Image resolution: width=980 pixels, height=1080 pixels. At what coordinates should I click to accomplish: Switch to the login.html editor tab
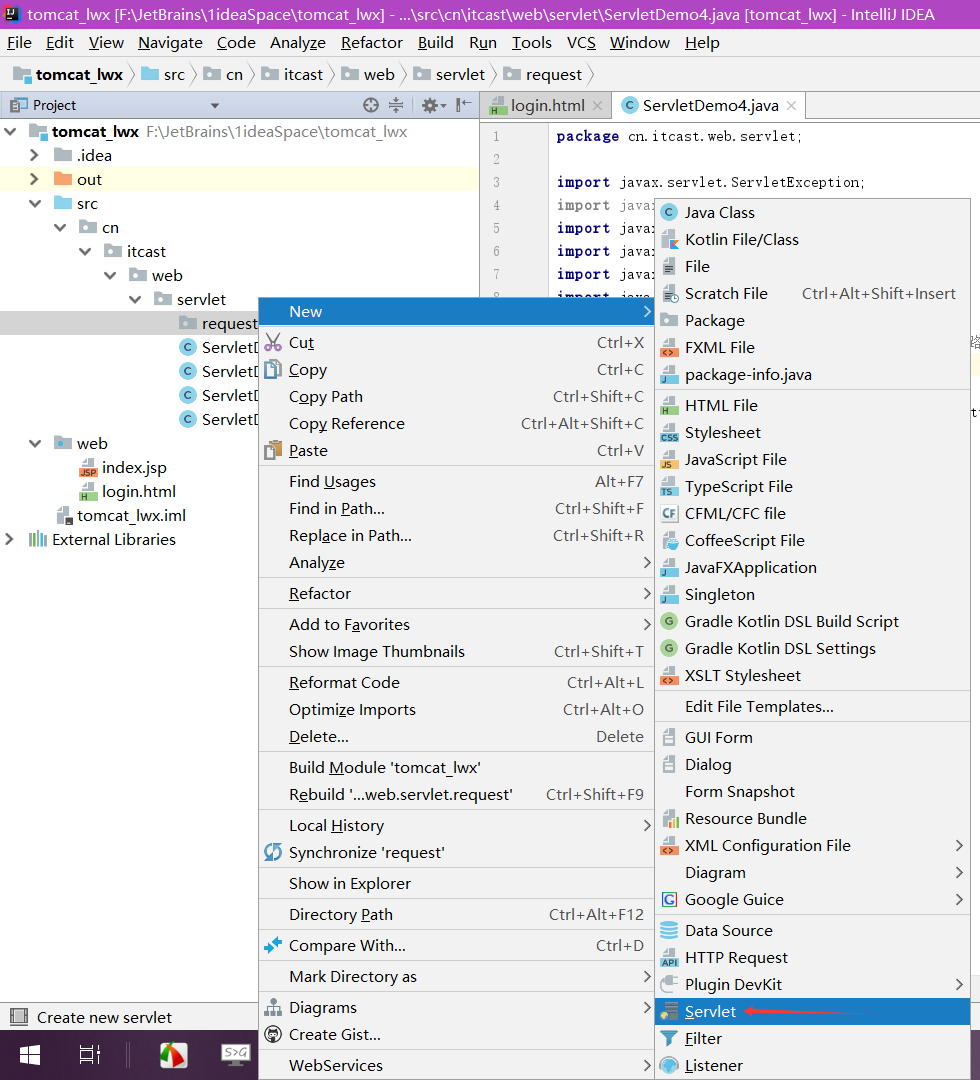546,105
